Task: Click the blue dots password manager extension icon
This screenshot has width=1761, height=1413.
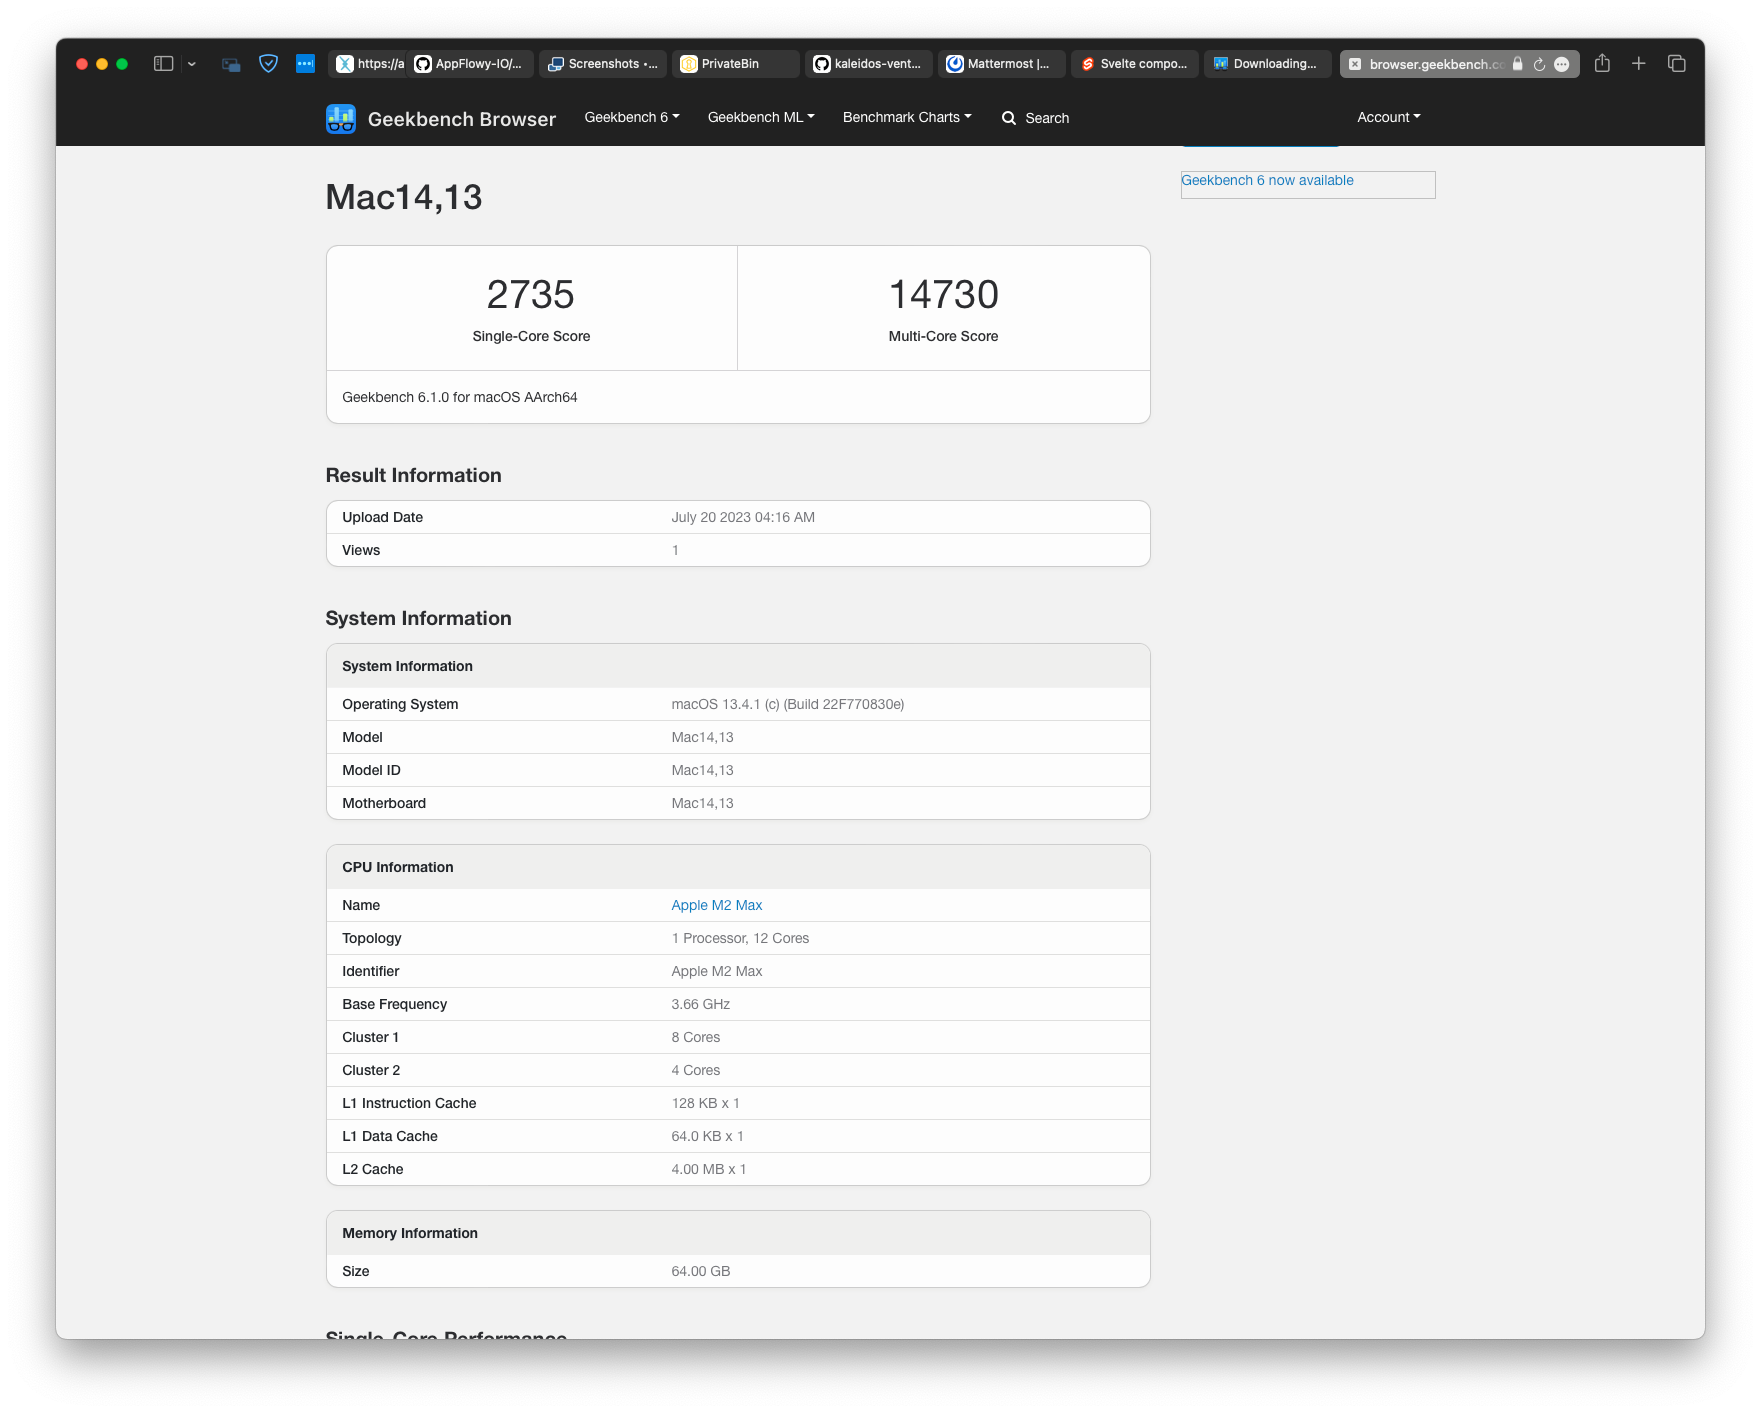Action: pyautogui.click(x=305, y=64)
